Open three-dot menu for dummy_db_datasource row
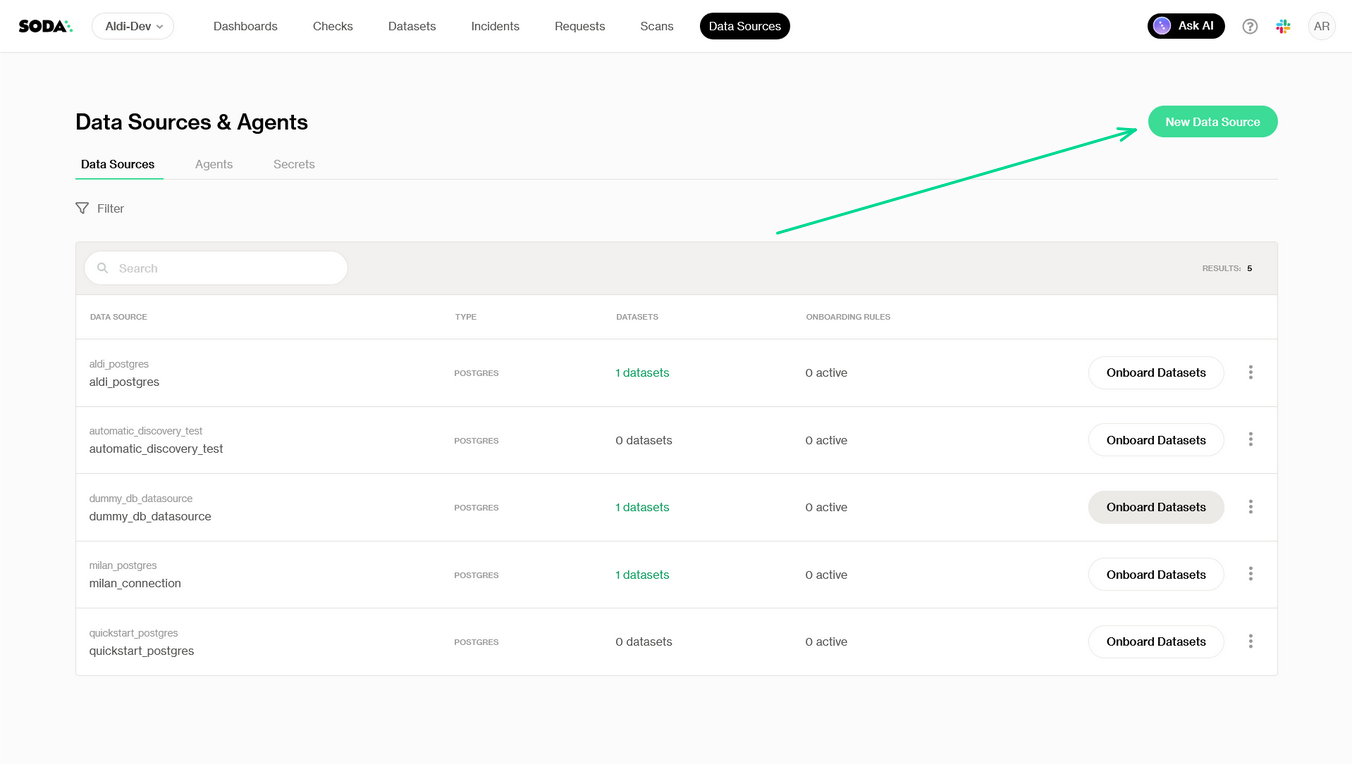The width and height of the screenshot is (1352, 765). point(1250,507)
